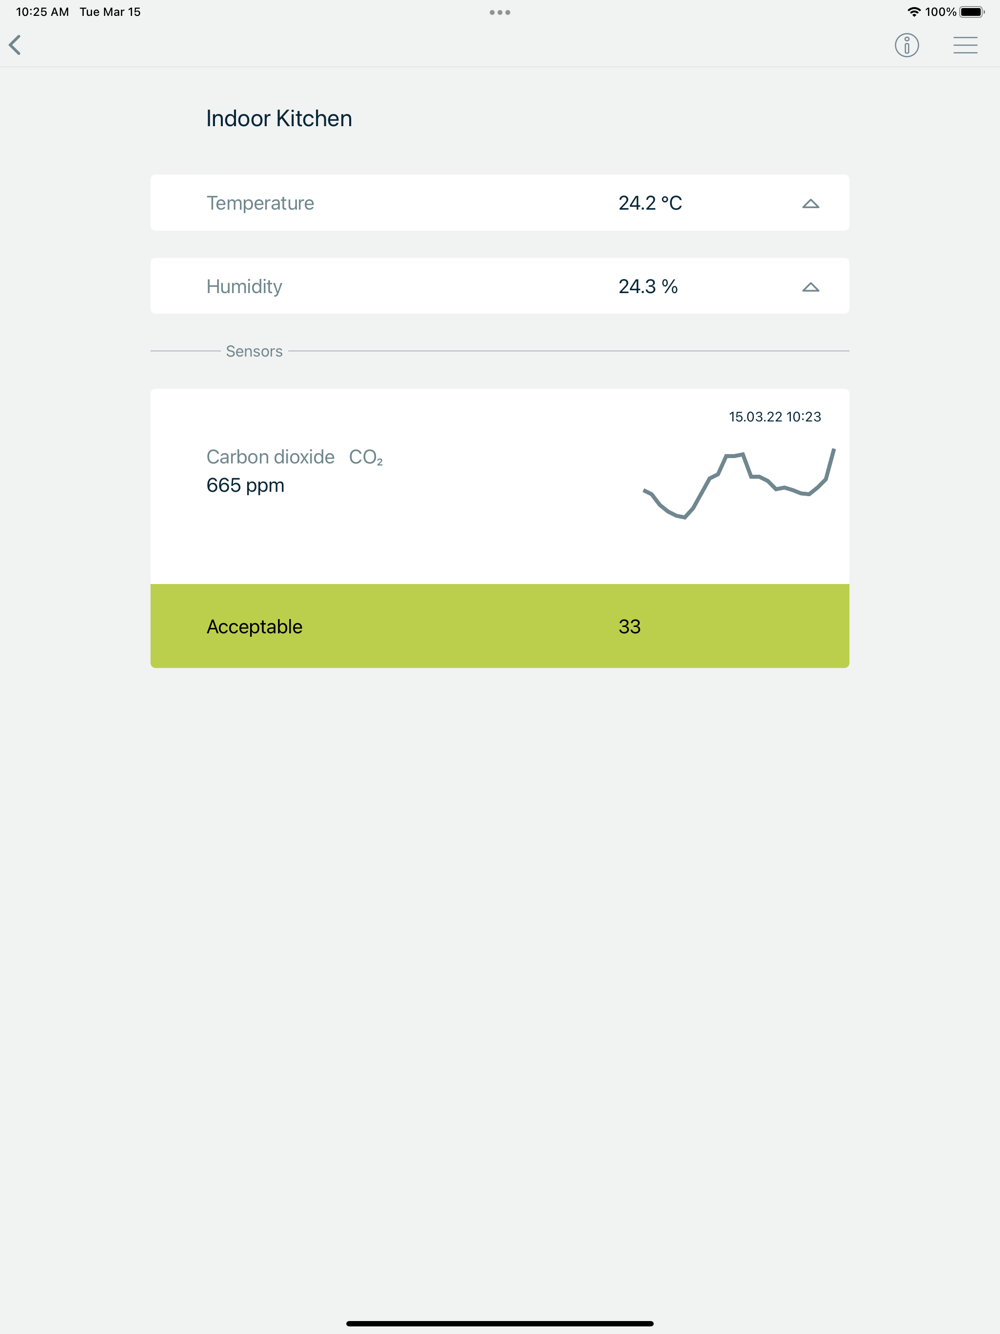Tap the Sensors section divider label
Viewport: 1000px width, 1334px height.
(254, 352)
